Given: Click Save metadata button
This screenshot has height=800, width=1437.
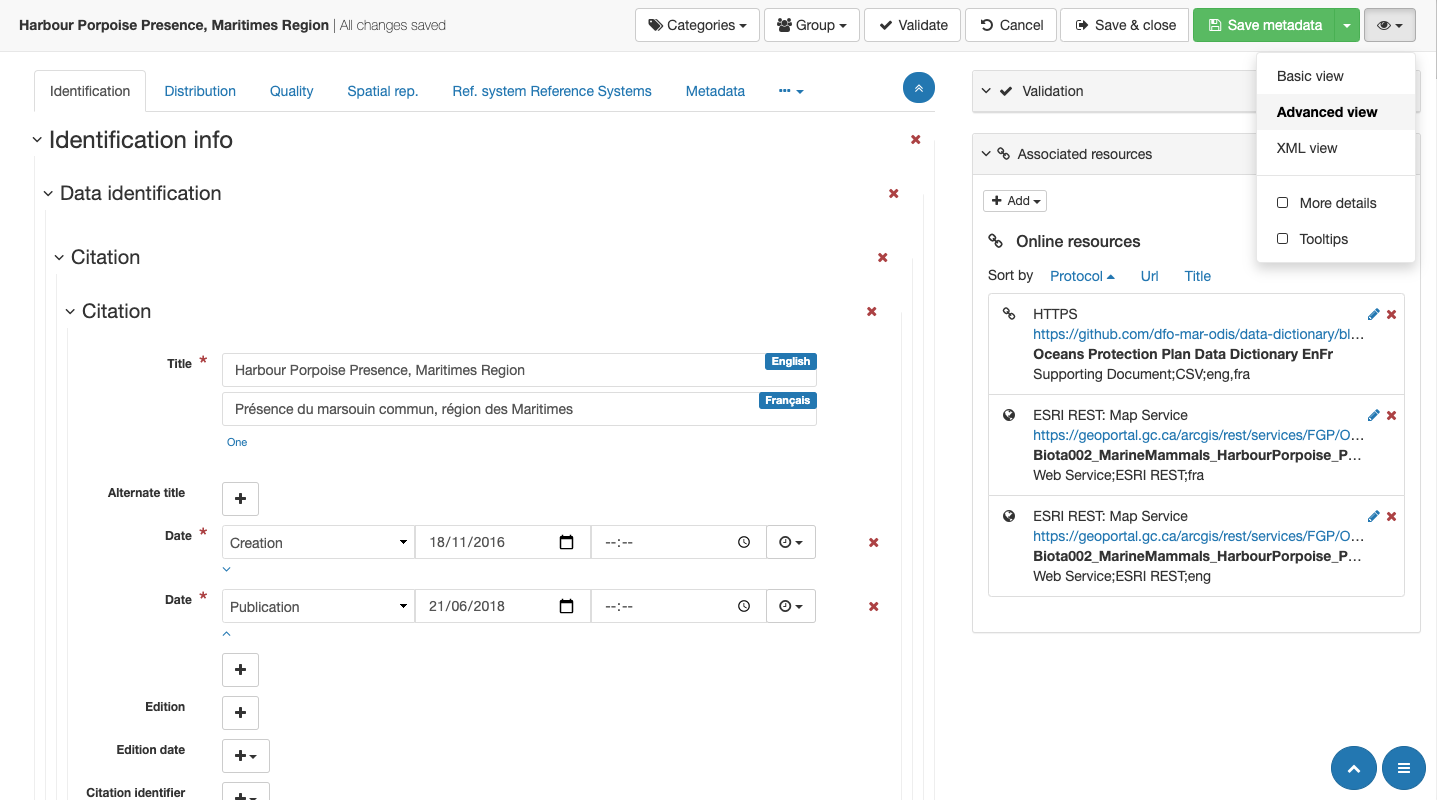Looking at the screenshot, I should pyautogui.click(x=1263, y=25).
